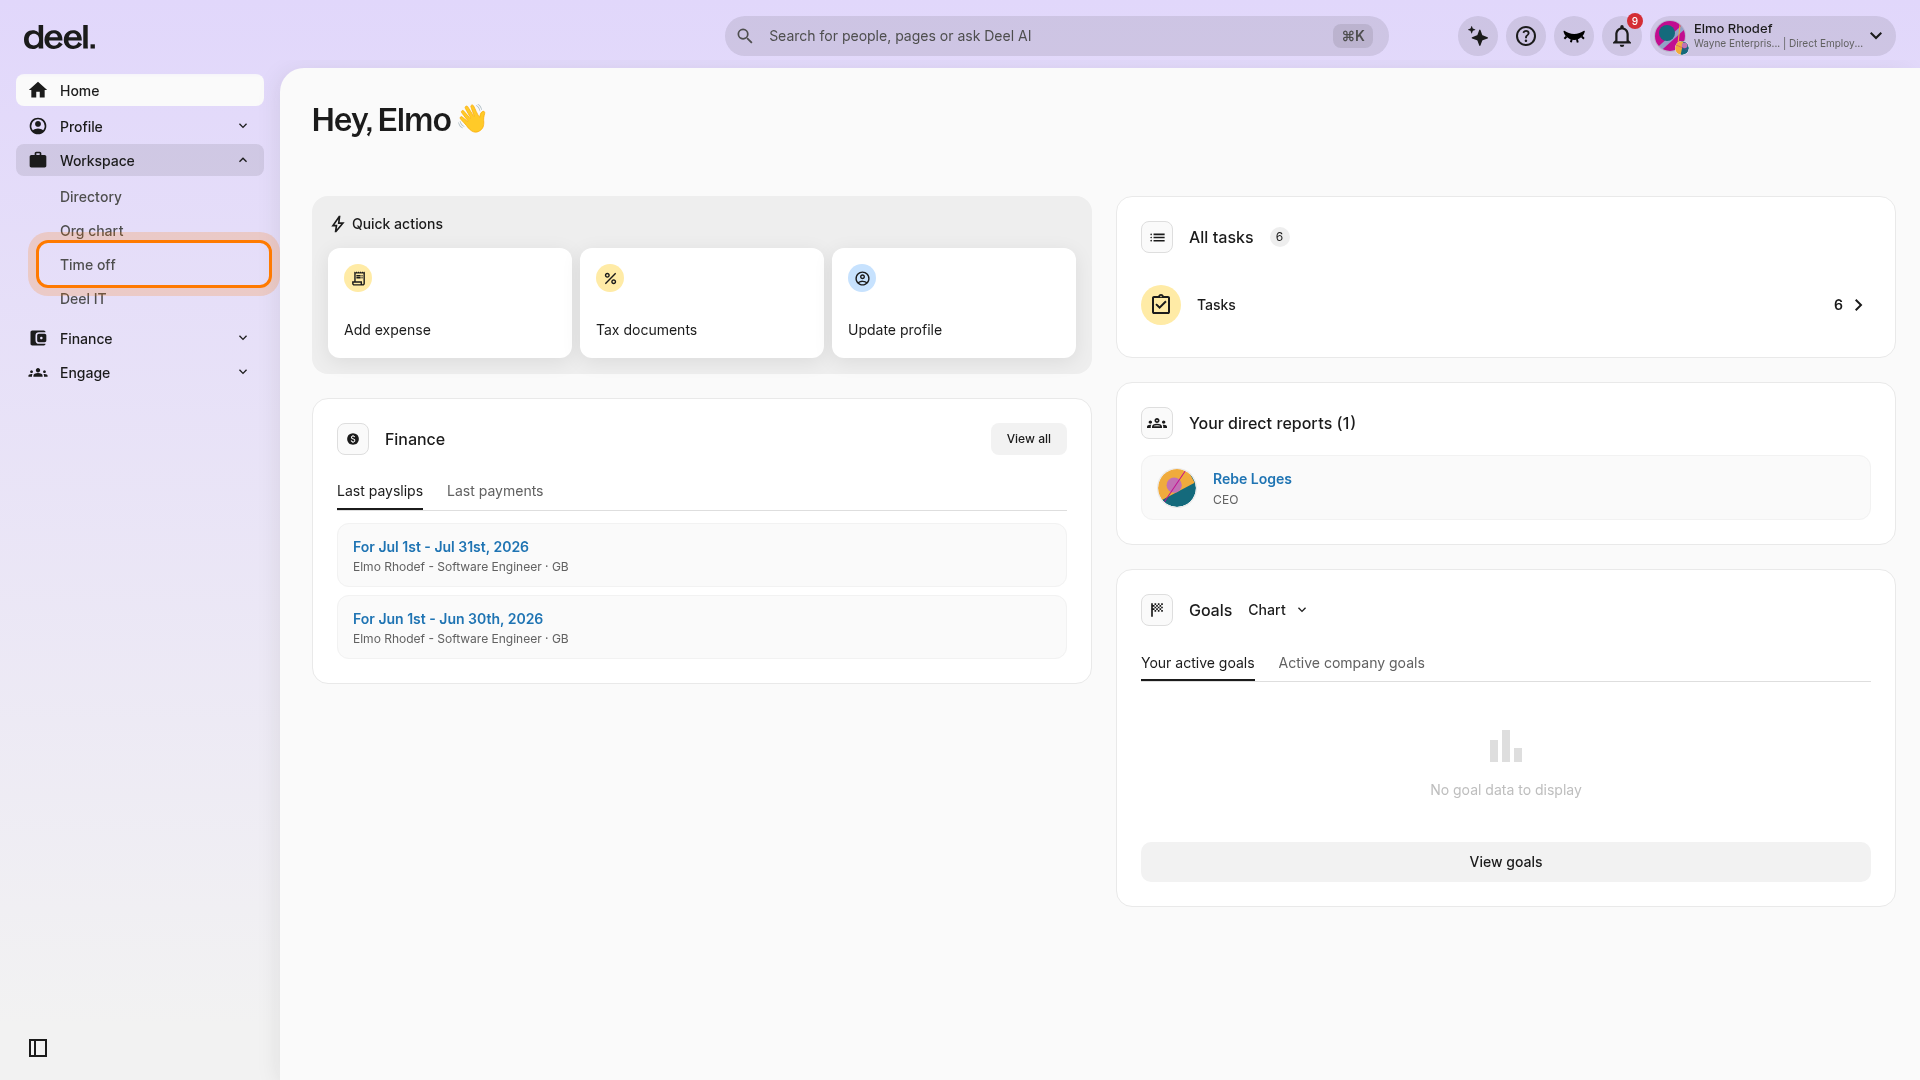Open the help question mark icon
This screenshot has width=1920, height=1080.
point(1526,36)
